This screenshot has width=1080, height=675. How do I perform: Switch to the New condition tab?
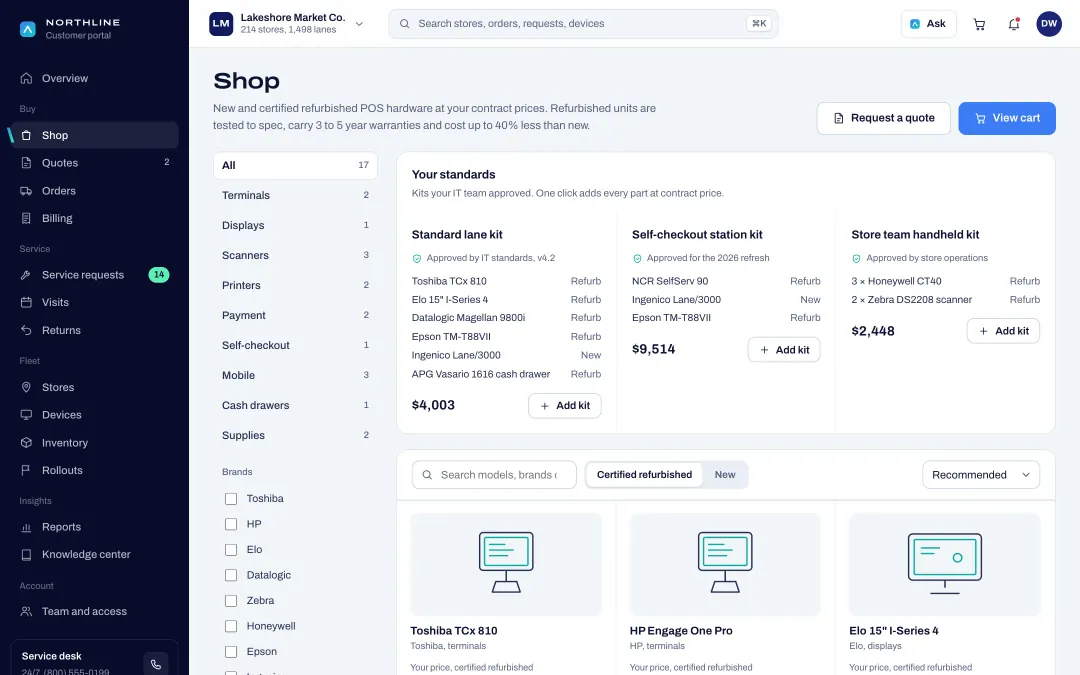[x=725, y=475]
